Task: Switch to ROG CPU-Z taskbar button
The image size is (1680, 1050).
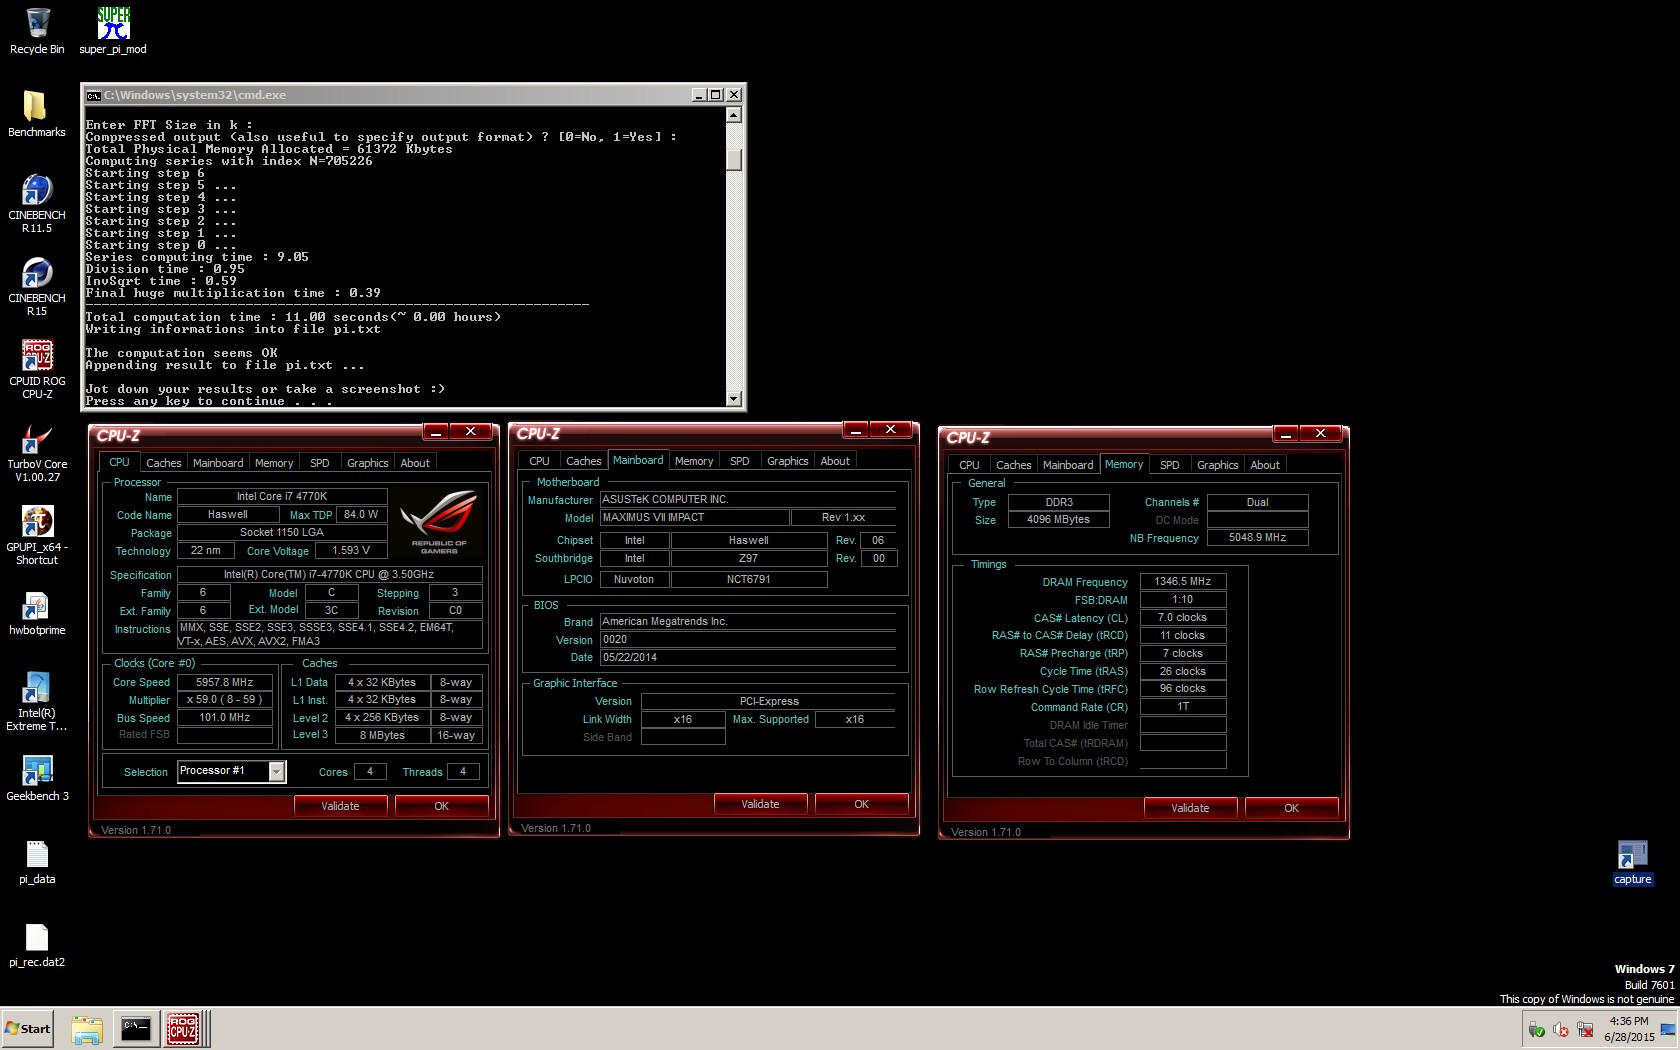Action: click(x=183, y=1029)
